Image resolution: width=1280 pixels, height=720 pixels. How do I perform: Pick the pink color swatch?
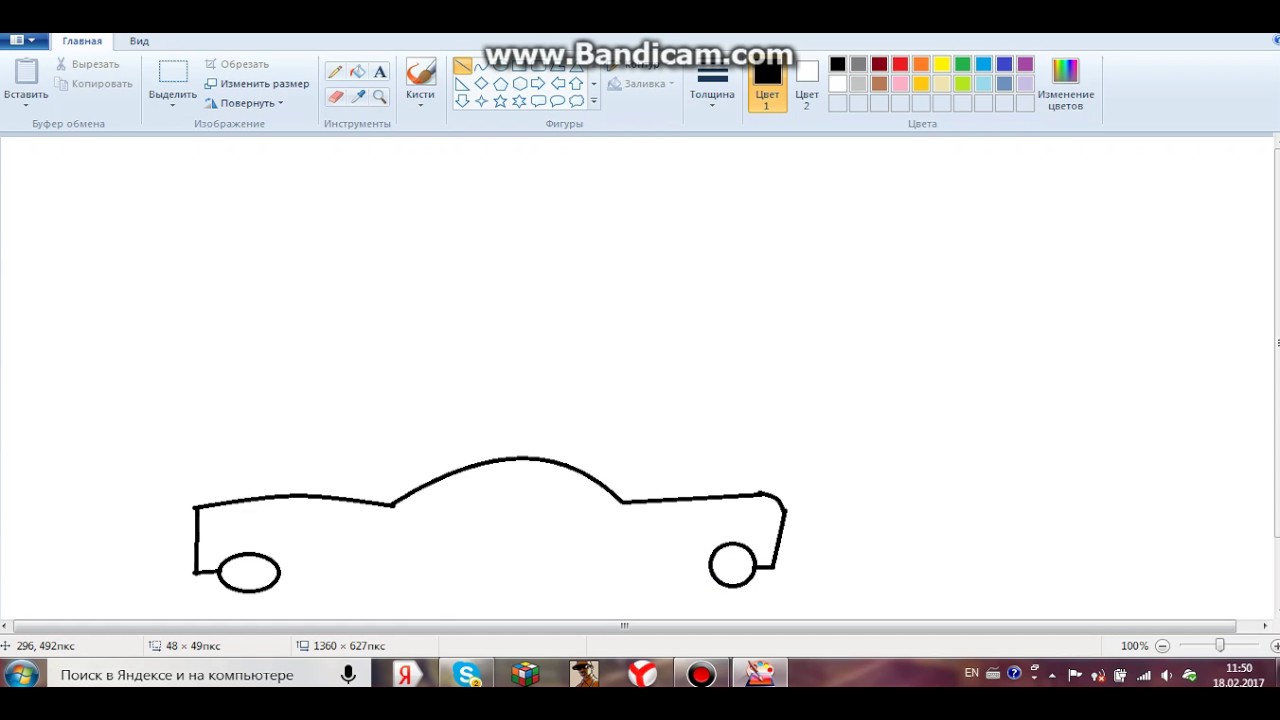click(900, 84)
